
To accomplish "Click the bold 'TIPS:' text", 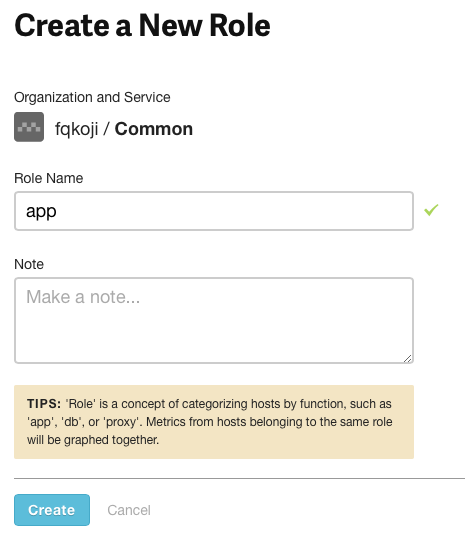I will click(x=44, y=404).
